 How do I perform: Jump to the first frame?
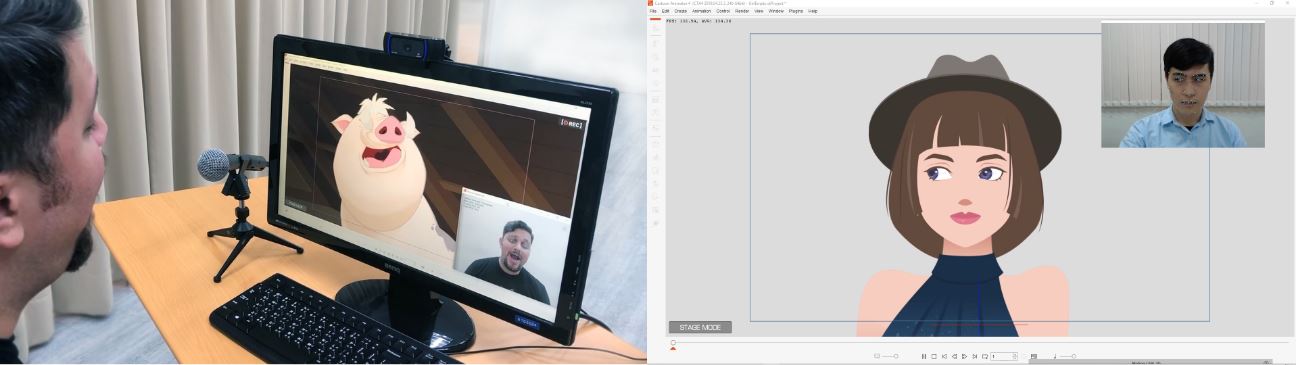(944, 356)
